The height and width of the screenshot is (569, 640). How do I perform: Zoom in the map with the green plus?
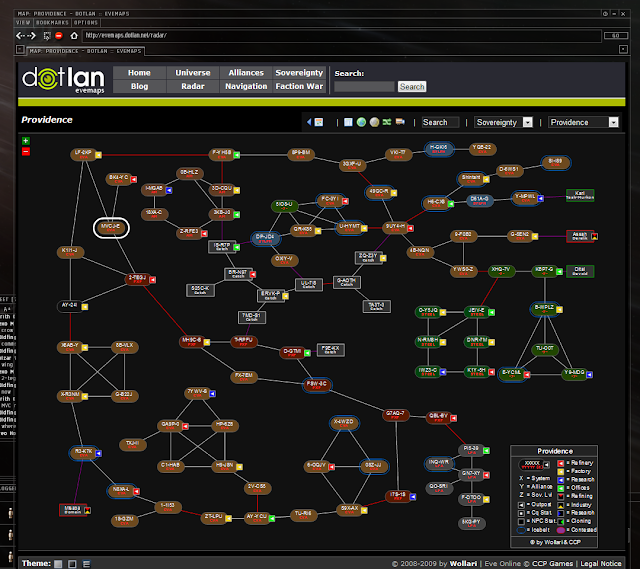26,141
